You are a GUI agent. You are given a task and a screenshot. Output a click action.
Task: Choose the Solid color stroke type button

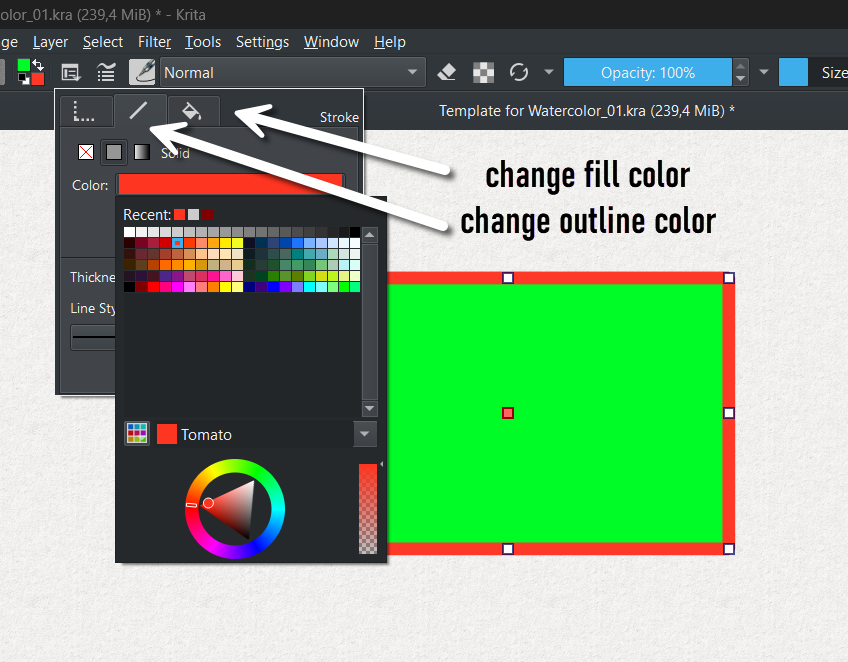point(115,152)
